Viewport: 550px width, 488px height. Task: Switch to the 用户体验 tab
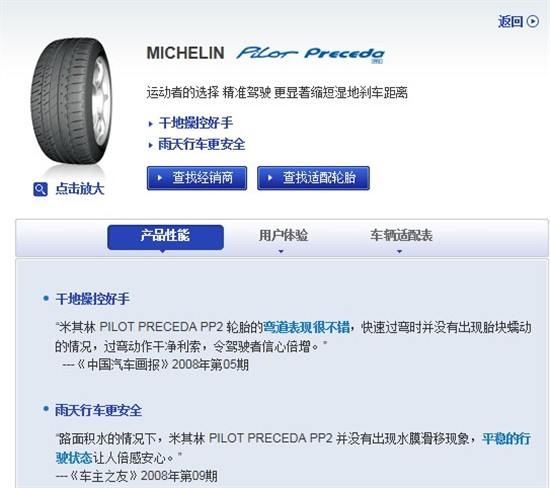283,236
